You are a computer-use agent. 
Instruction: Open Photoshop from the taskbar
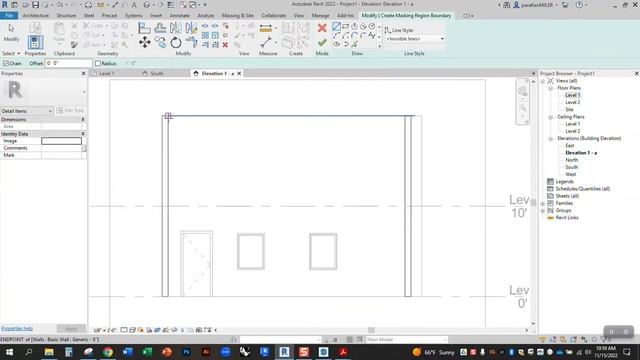tap(186, 352)
